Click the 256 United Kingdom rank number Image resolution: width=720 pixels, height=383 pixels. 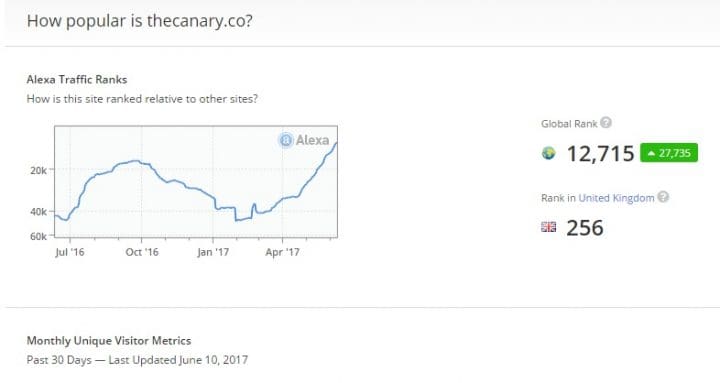pyautogui.click(x=585, y=228)
